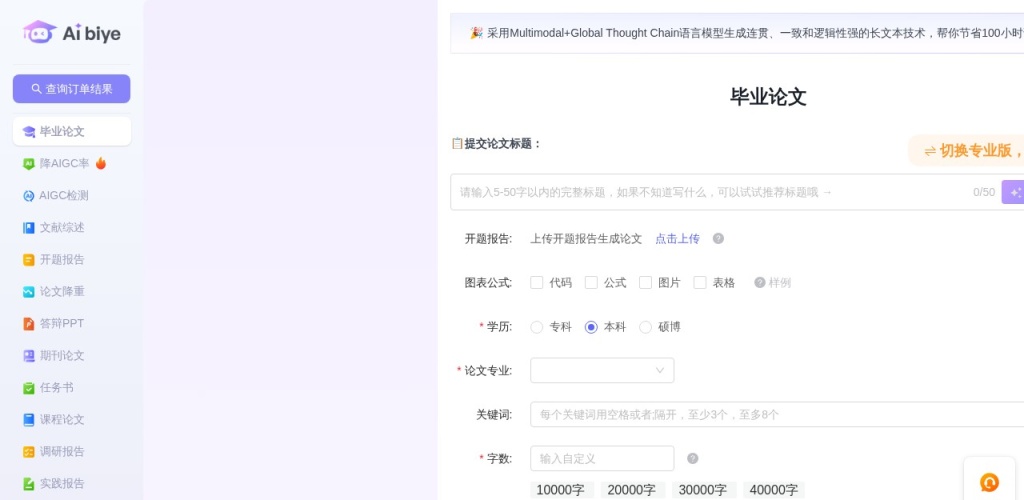Click the Ai biye logo icon

(40, 33)
